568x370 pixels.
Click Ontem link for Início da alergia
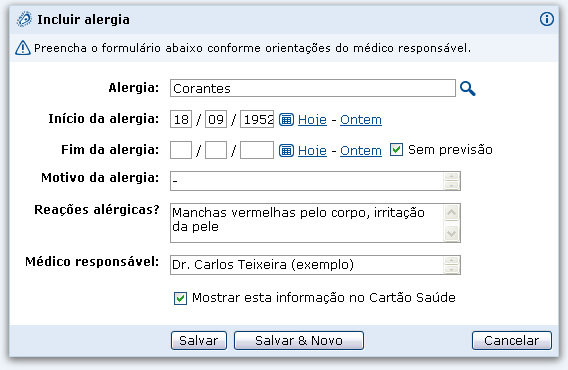tap(361, 120)
